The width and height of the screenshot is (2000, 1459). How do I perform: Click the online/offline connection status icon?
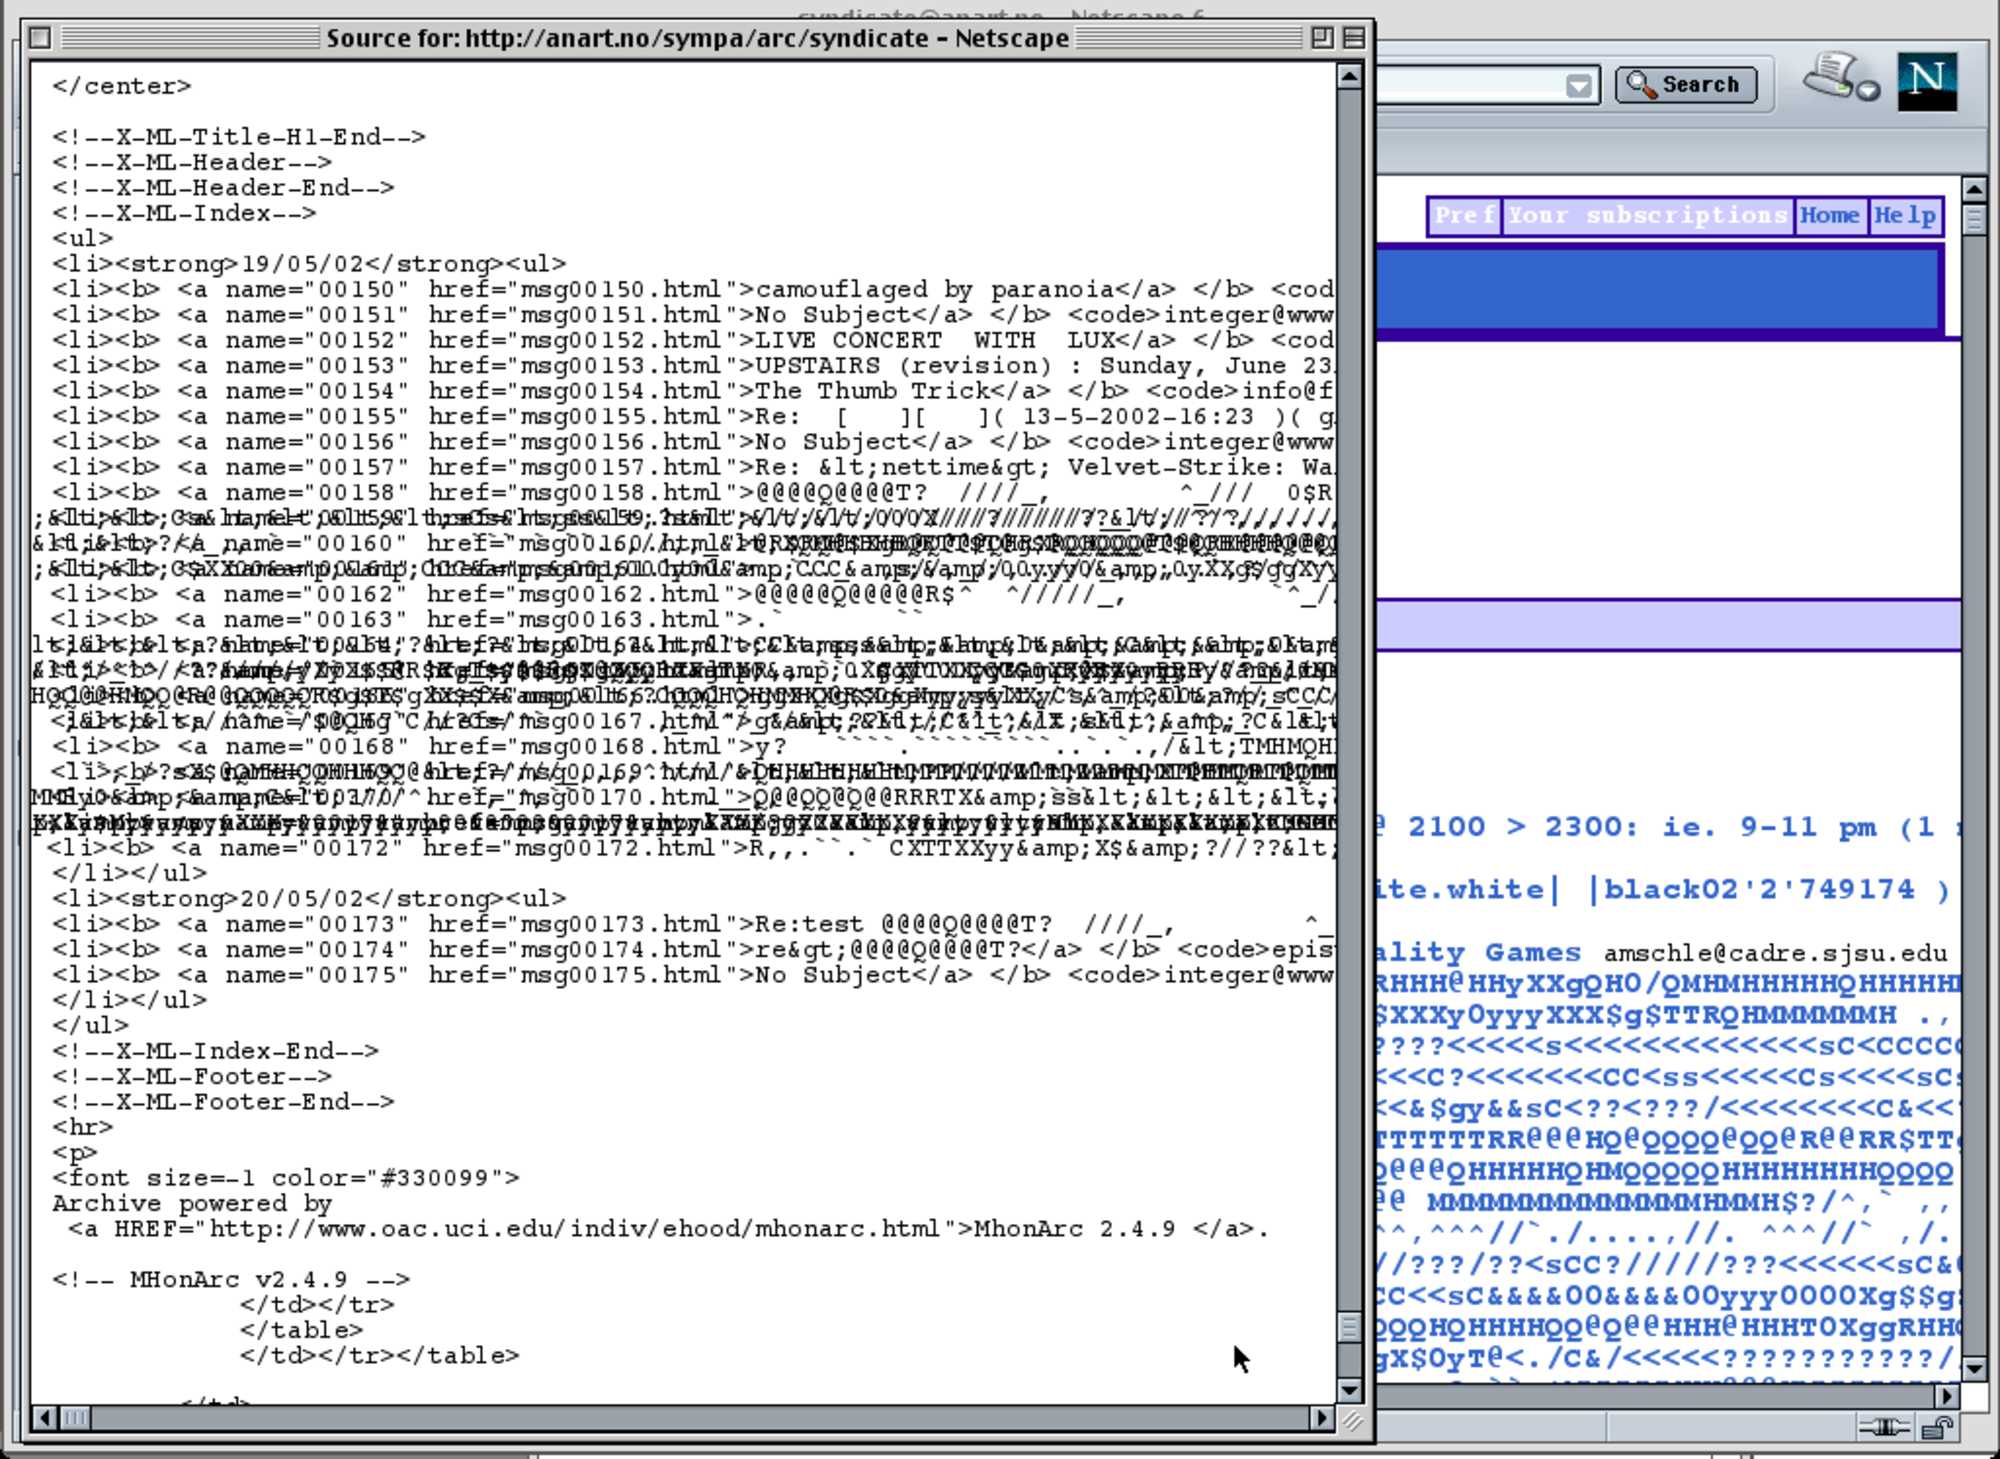(x=1883, y=1428)
